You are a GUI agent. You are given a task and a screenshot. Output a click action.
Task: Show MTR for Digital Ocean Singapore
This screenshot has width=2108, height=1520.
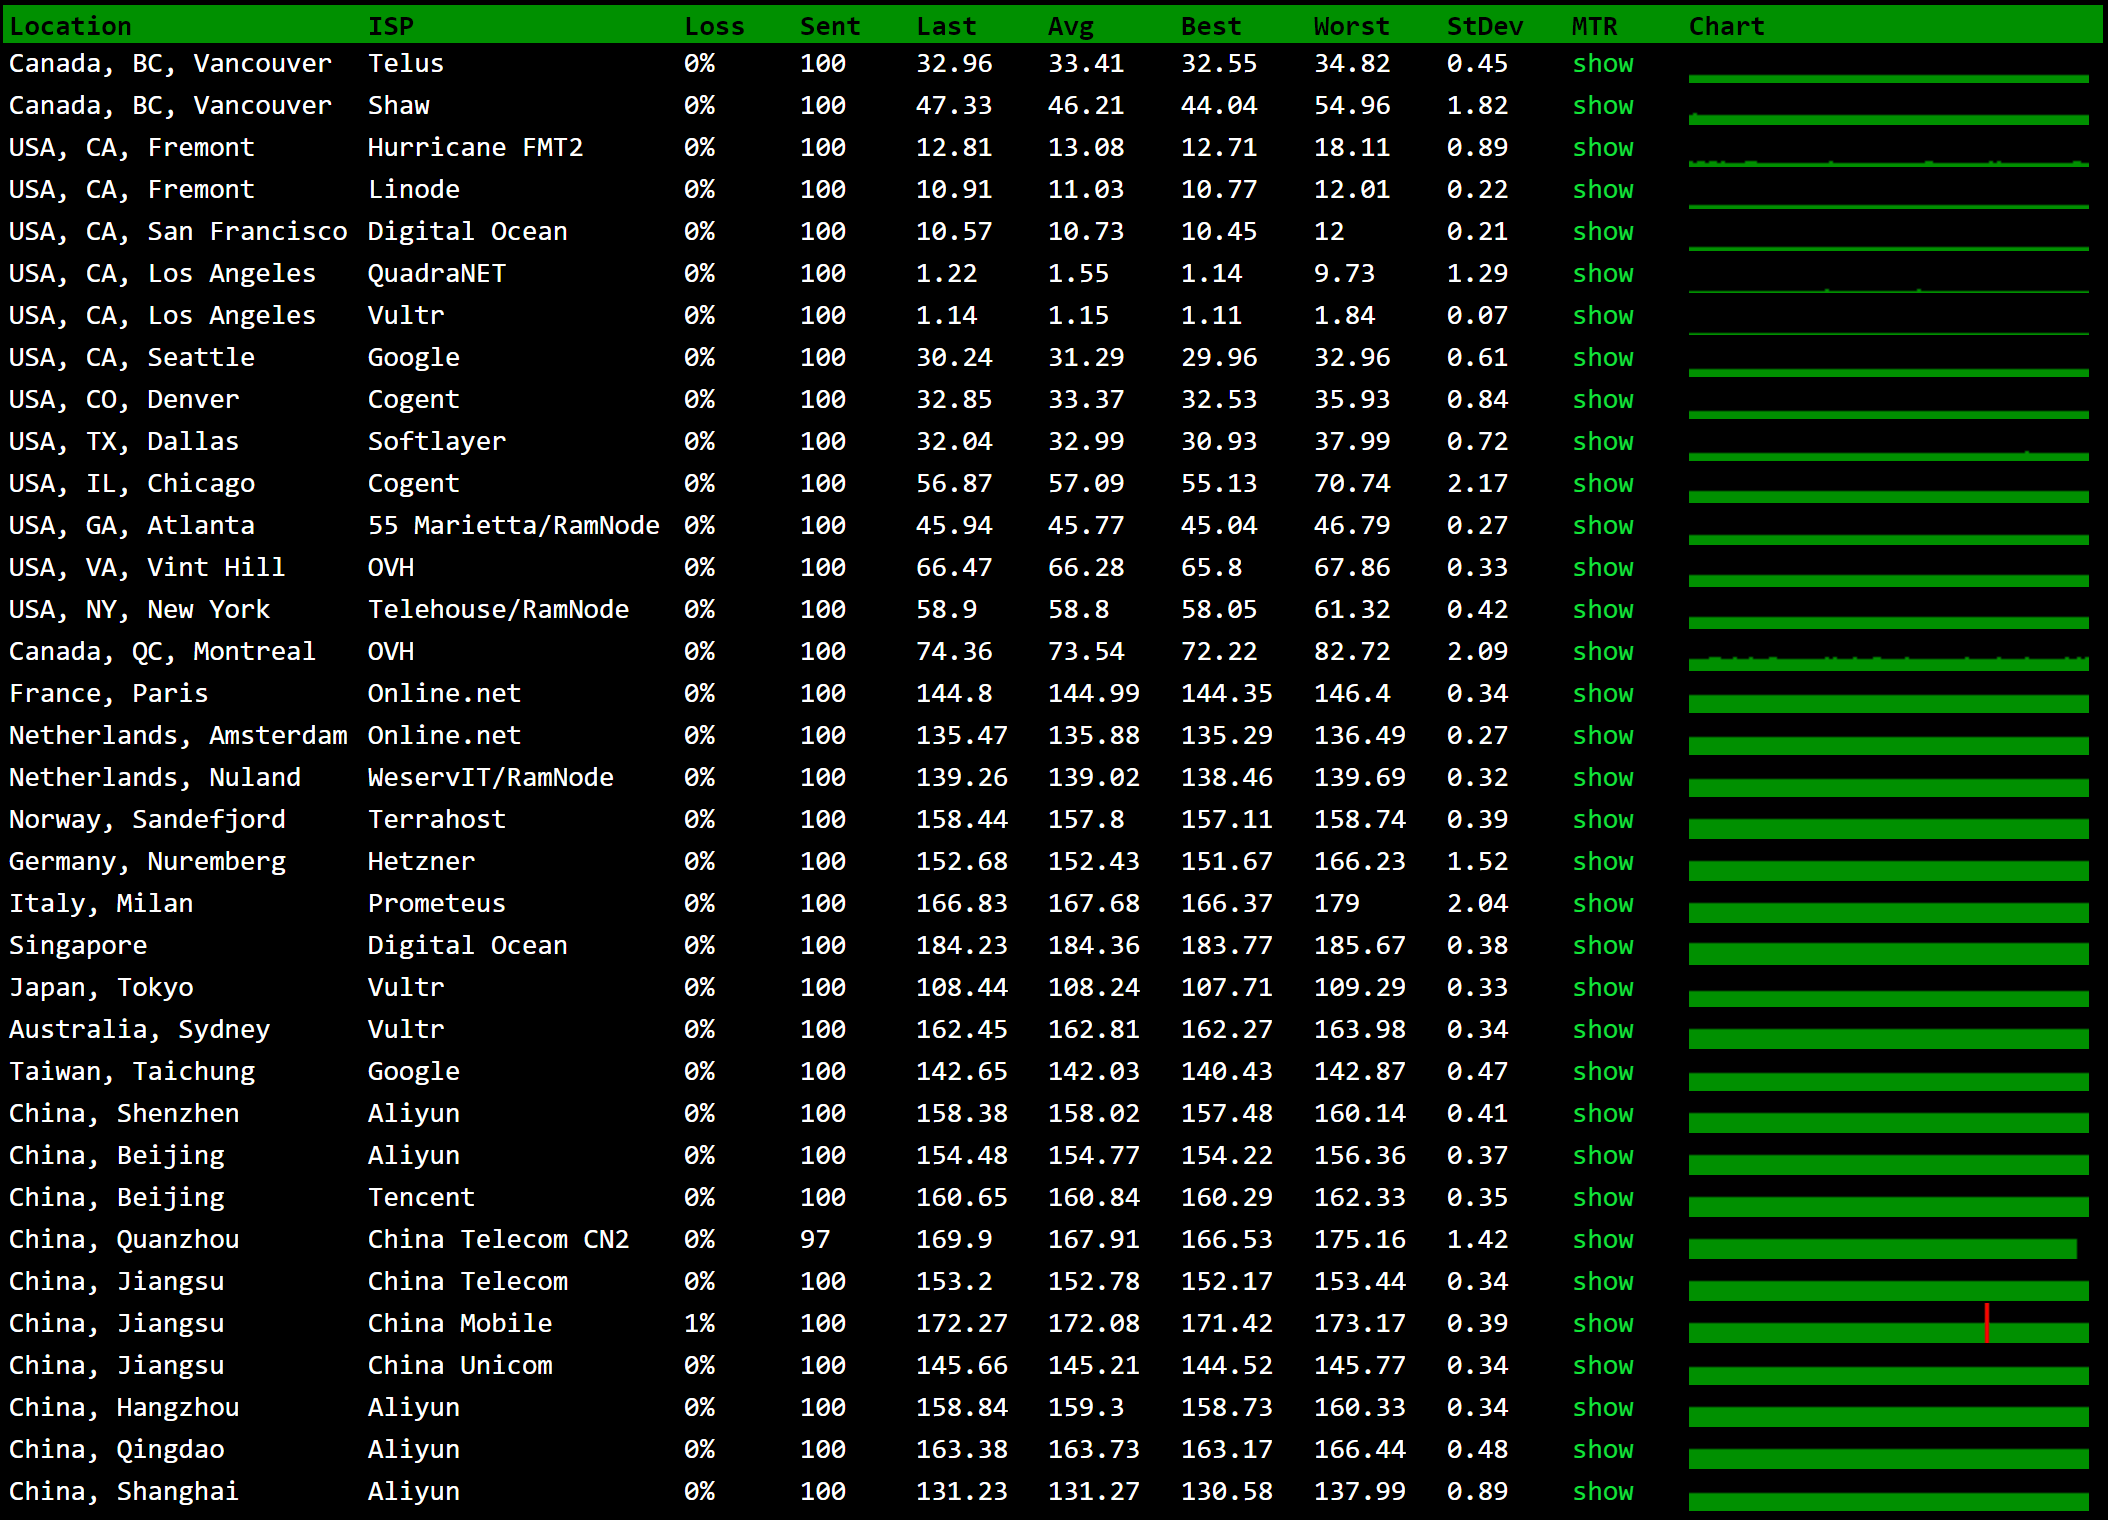(1603, 946)
